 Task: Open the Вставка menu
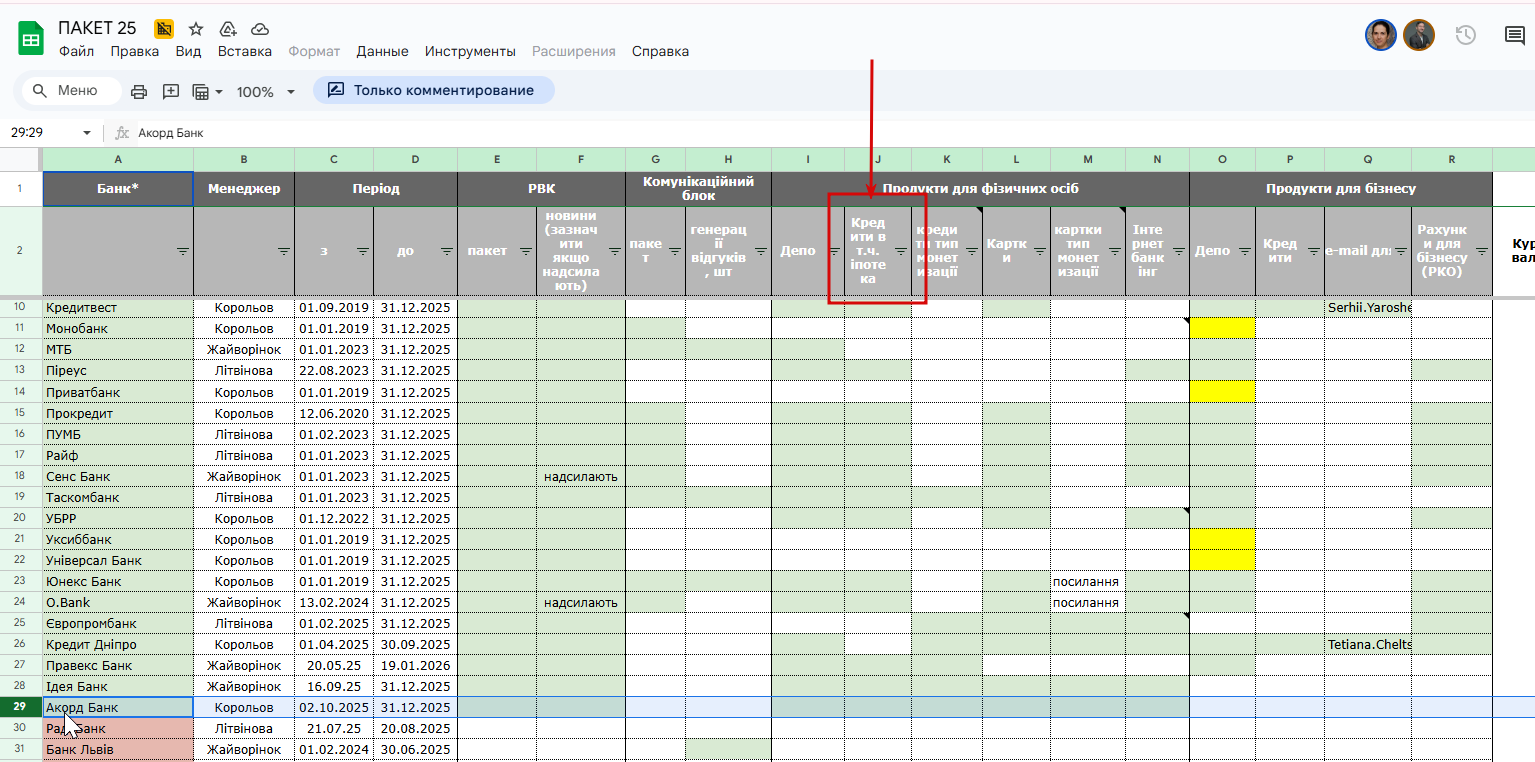245,51
